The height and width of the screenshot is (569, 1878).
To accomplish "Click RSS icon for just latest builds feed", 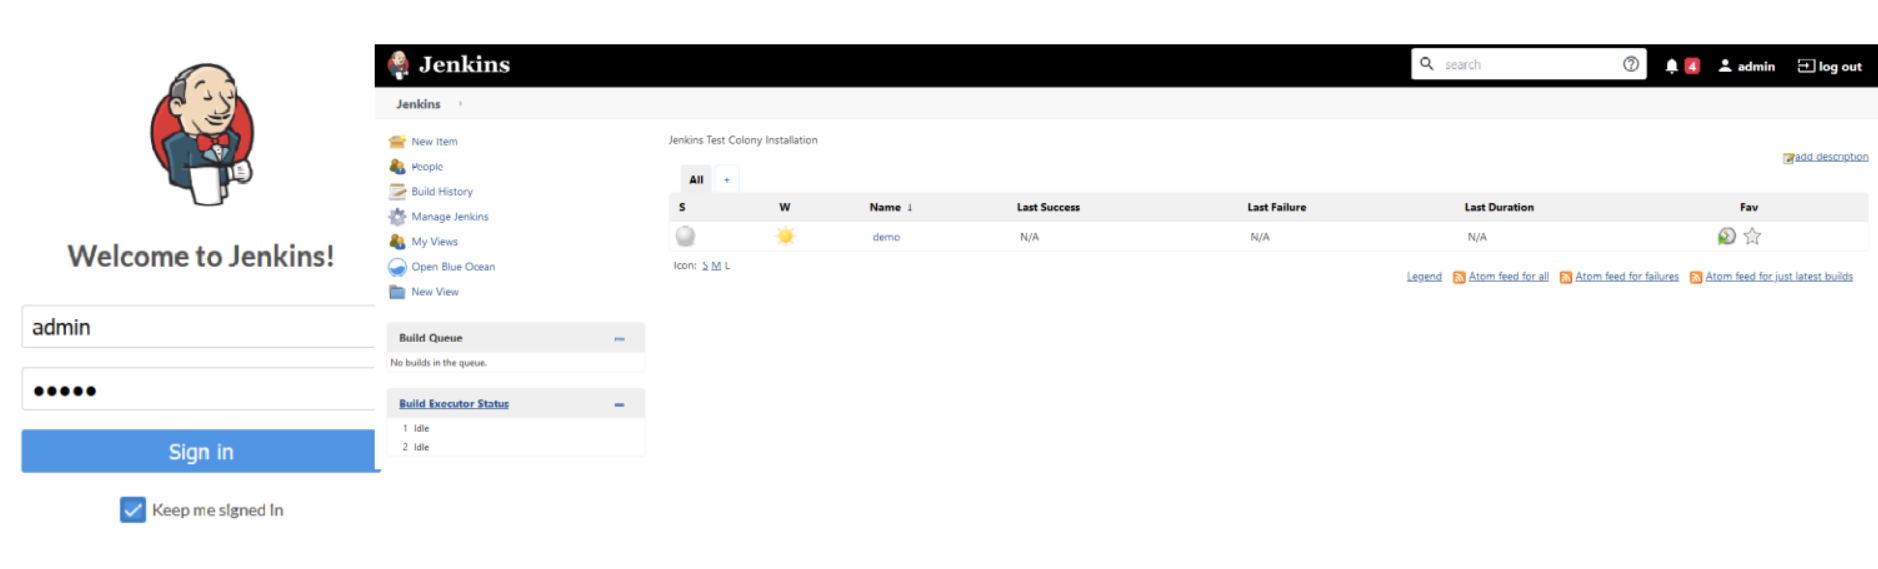I will pos(1696,277).
